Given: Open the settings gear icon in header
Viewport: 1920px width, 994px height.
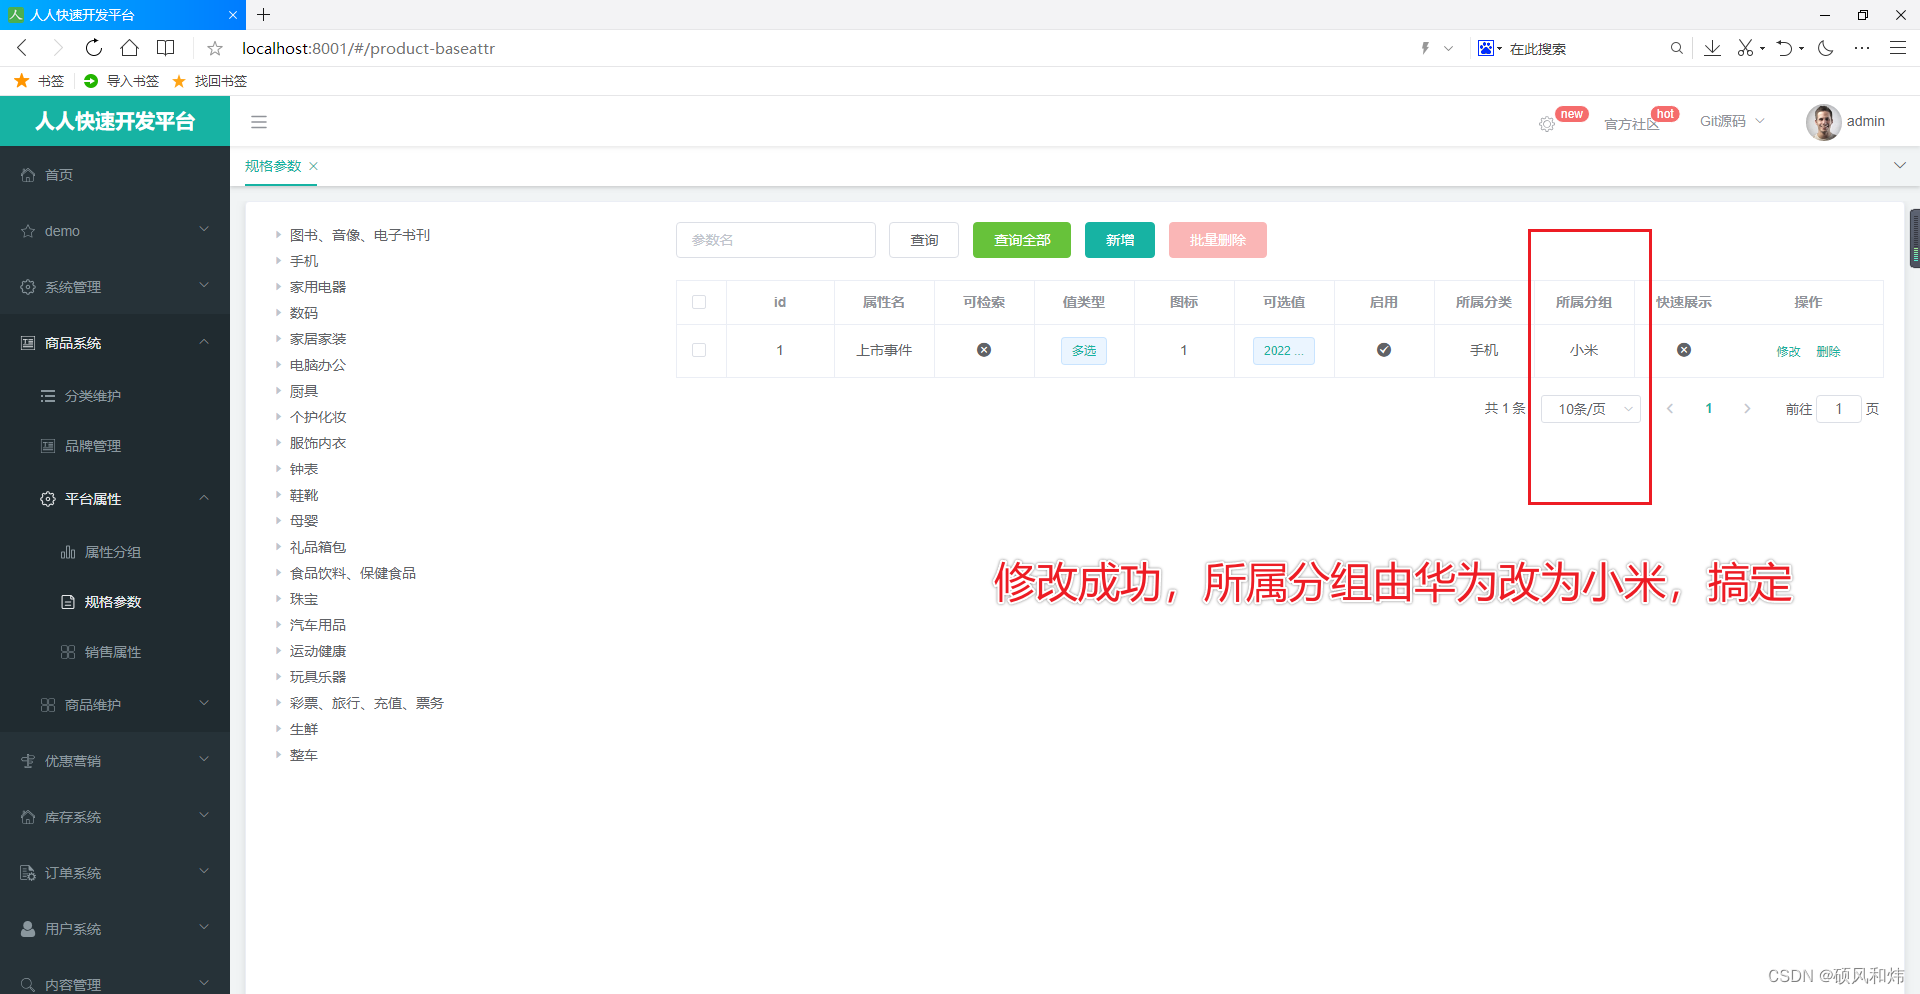Looking at the screenshot, I should point(1547,124).
